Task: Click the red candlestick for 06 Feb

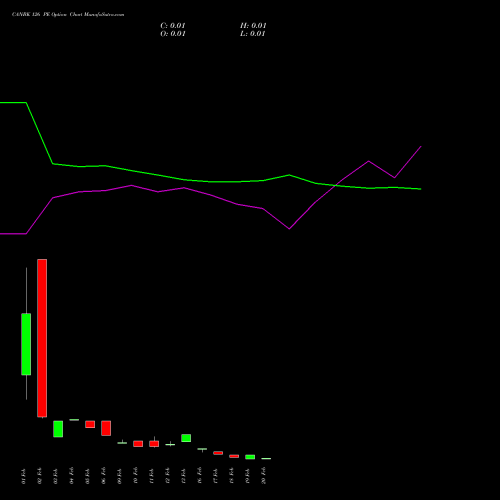Action: pyautogui.click(x=106, y=428)
